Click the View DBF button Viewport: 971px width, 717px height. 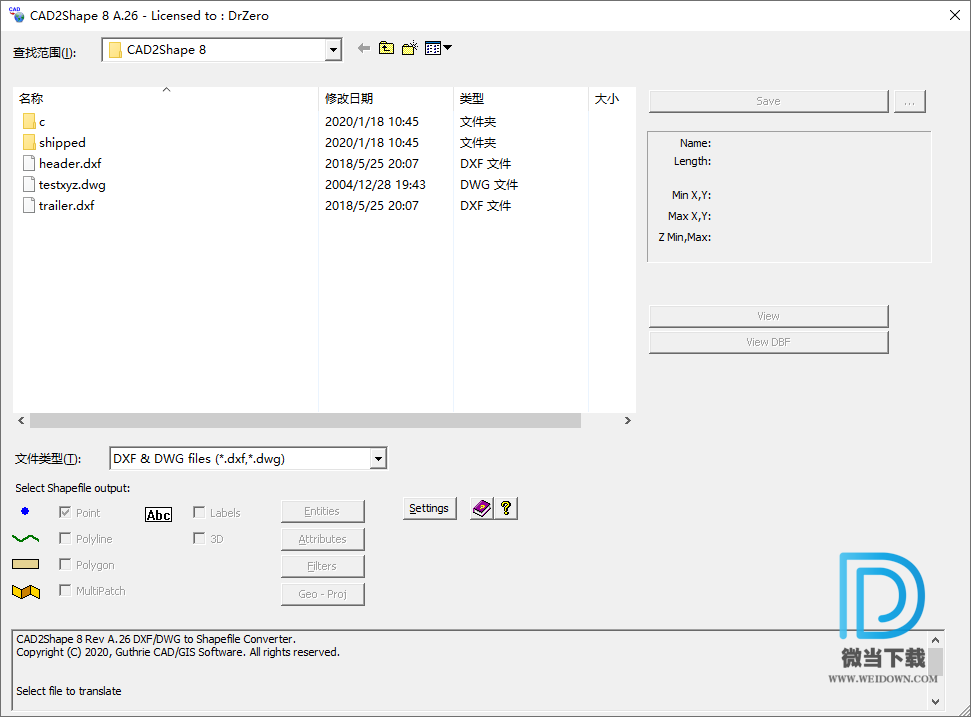pos(769,342)
